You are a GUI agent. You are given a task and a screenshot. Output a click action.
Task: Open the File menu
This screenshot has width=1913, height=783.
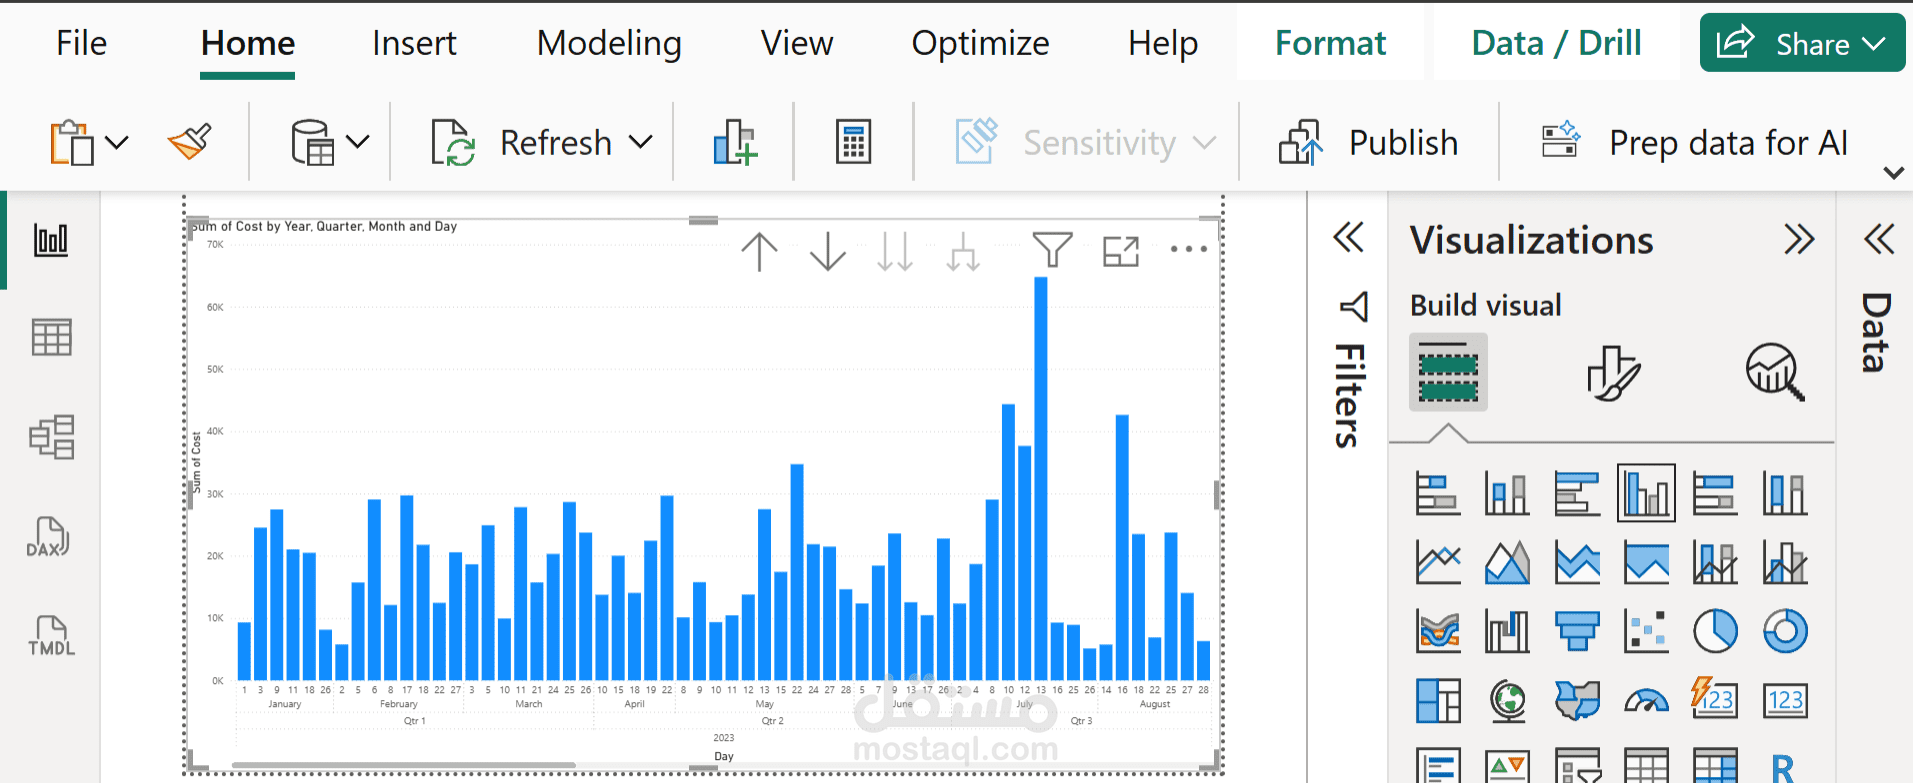click(x=81, y=43)
